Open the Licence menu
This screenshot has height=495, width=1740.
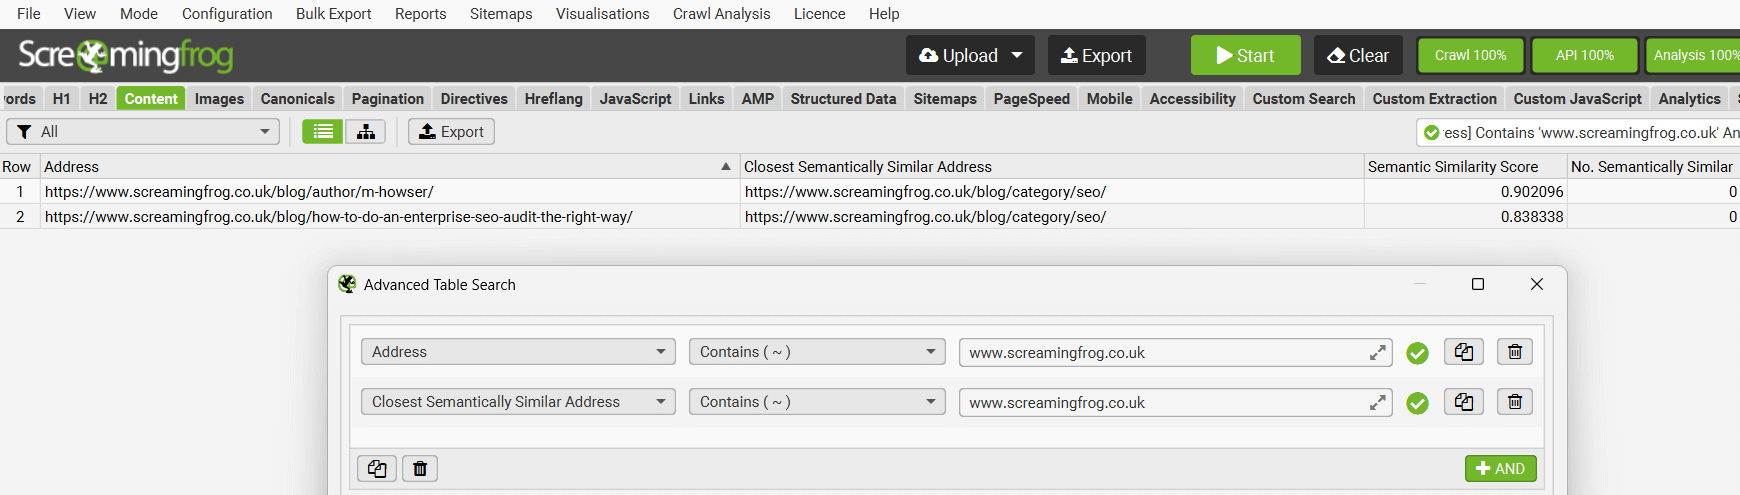[x=820, y=14]
